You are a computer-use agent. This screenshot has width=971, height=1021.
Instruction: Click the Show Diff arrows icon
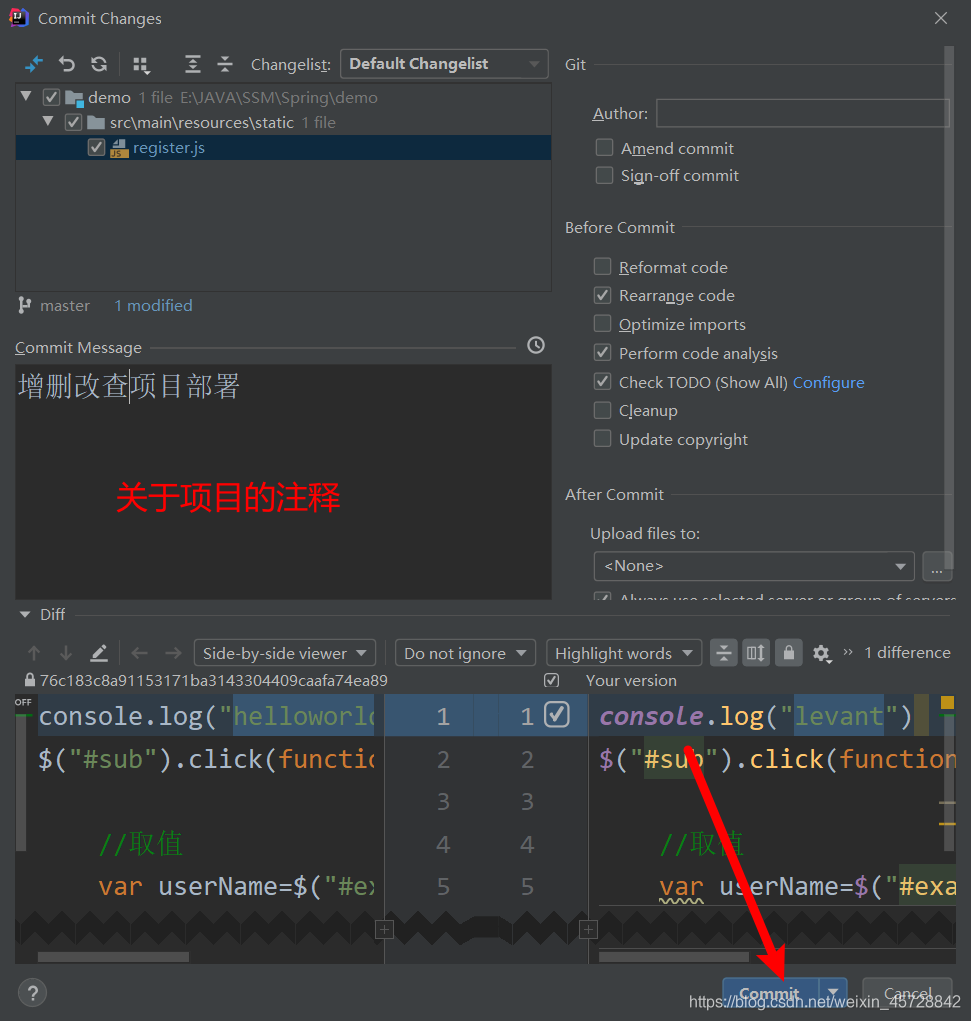(x=33, y=64)
